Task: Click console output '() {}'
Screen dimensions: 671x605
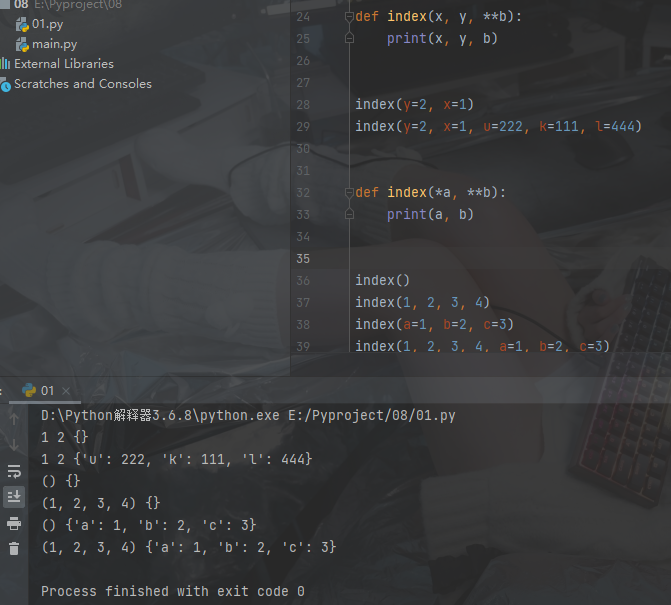Action: point(61,481)
